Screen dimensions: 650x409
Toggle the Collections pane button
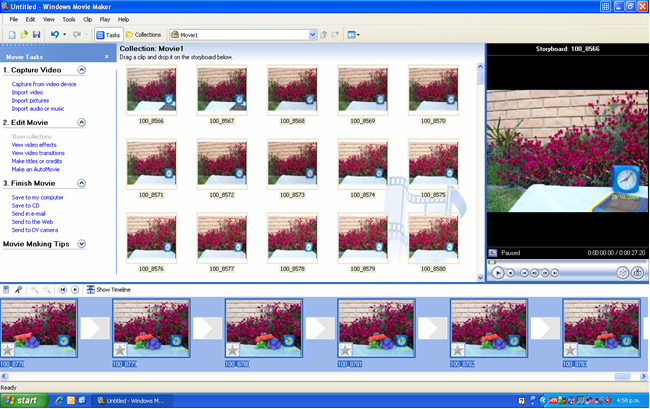(x=143, y=35)
